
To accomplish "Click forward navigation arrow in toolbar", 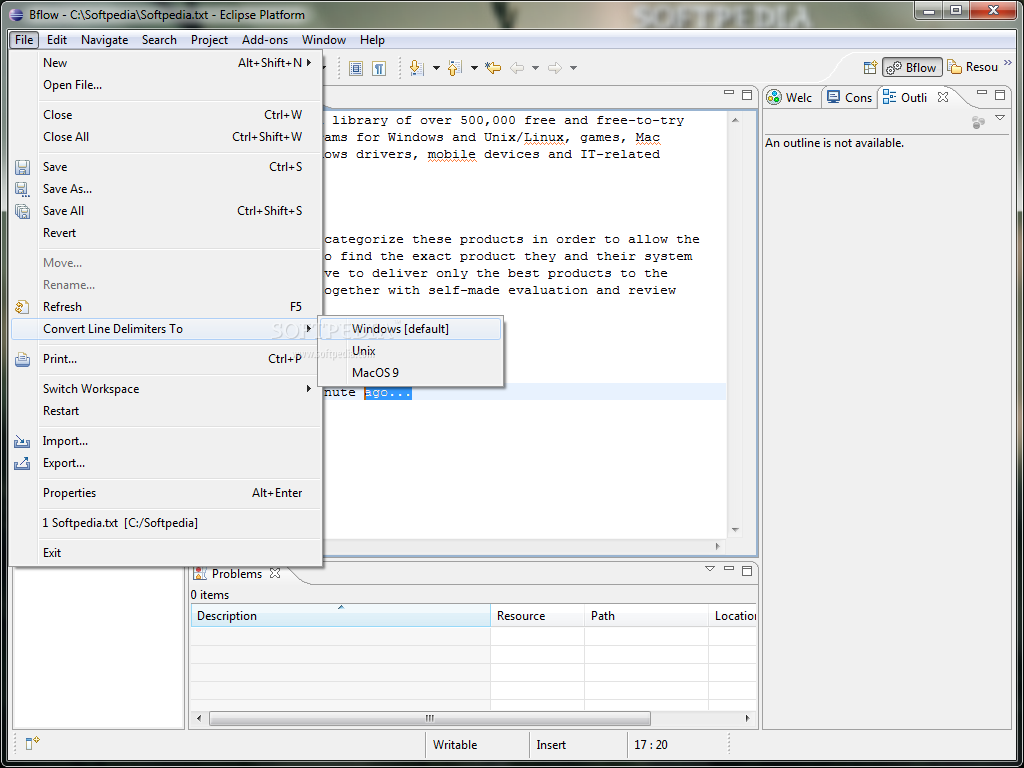I will coord(555,68).
